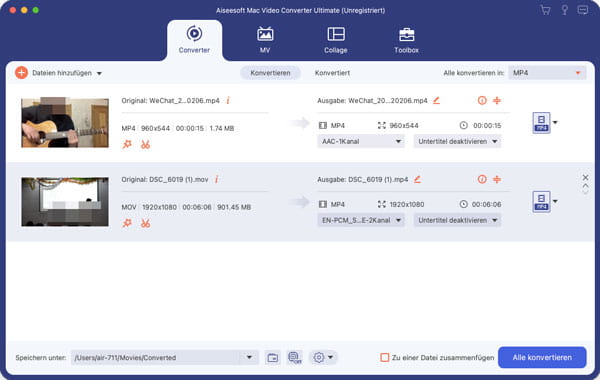This screenshot has height=380, width=600.
Task: Click the compress icon for the WeChat output
Action: 497,100
